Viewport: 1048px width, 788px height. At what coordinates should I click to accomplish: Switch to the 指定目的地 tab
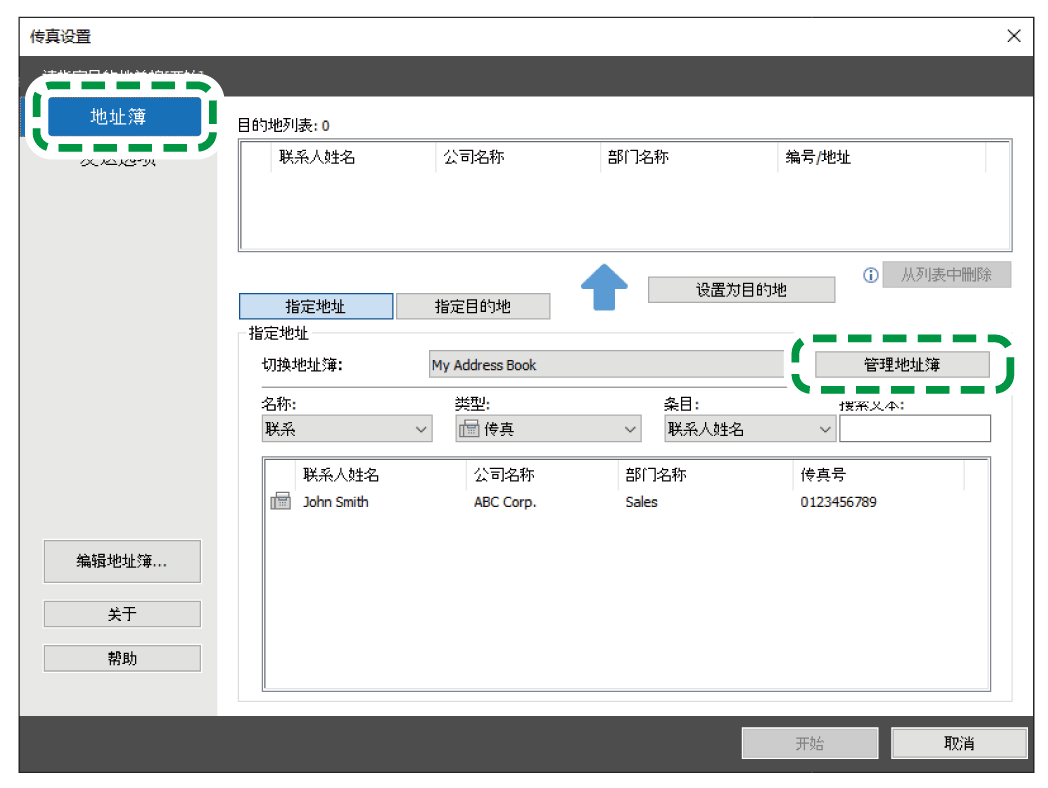472,307
